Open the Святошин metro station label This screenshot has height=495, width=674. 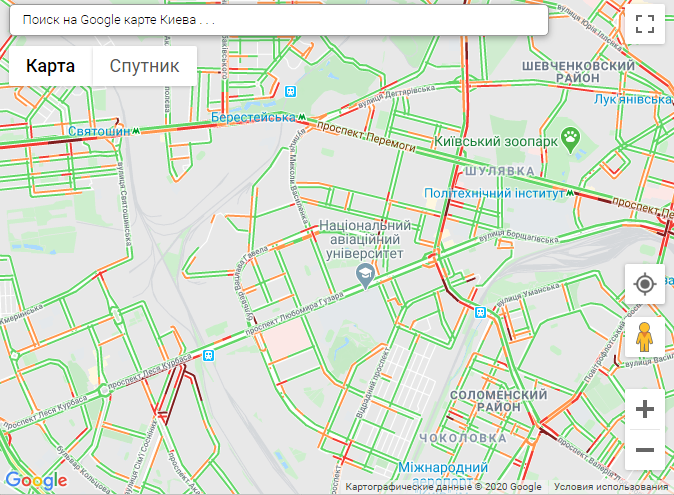point(99,131)
